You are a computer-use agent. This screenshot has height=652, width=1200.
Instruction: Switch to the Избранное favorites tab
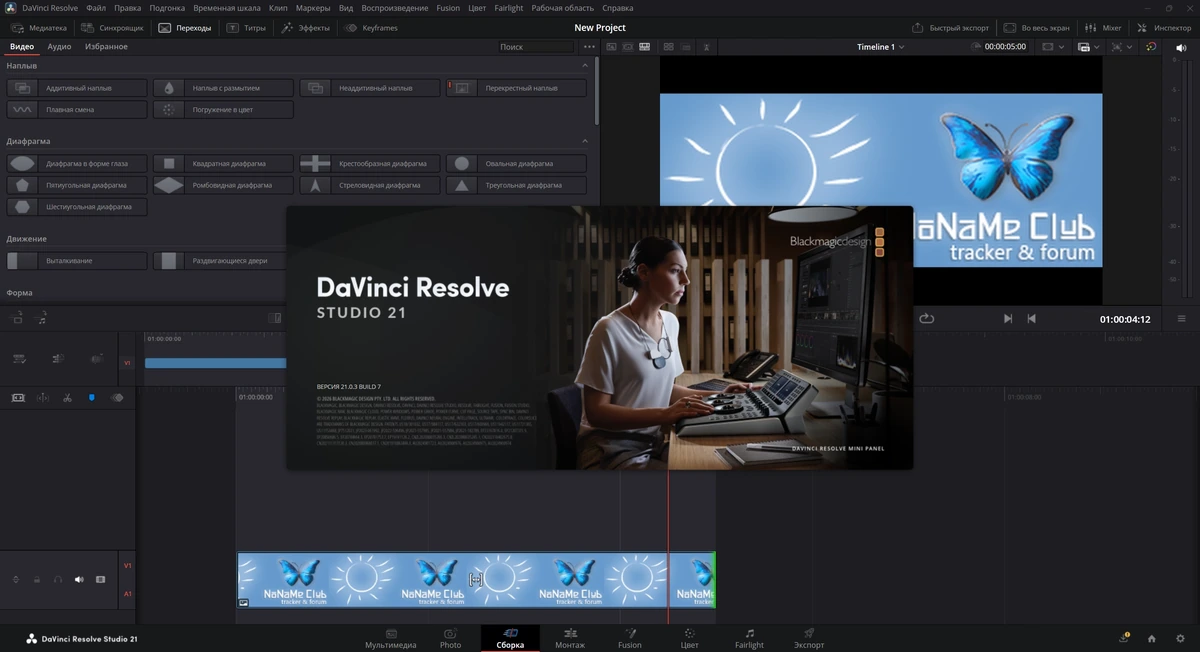coord(106,47)
